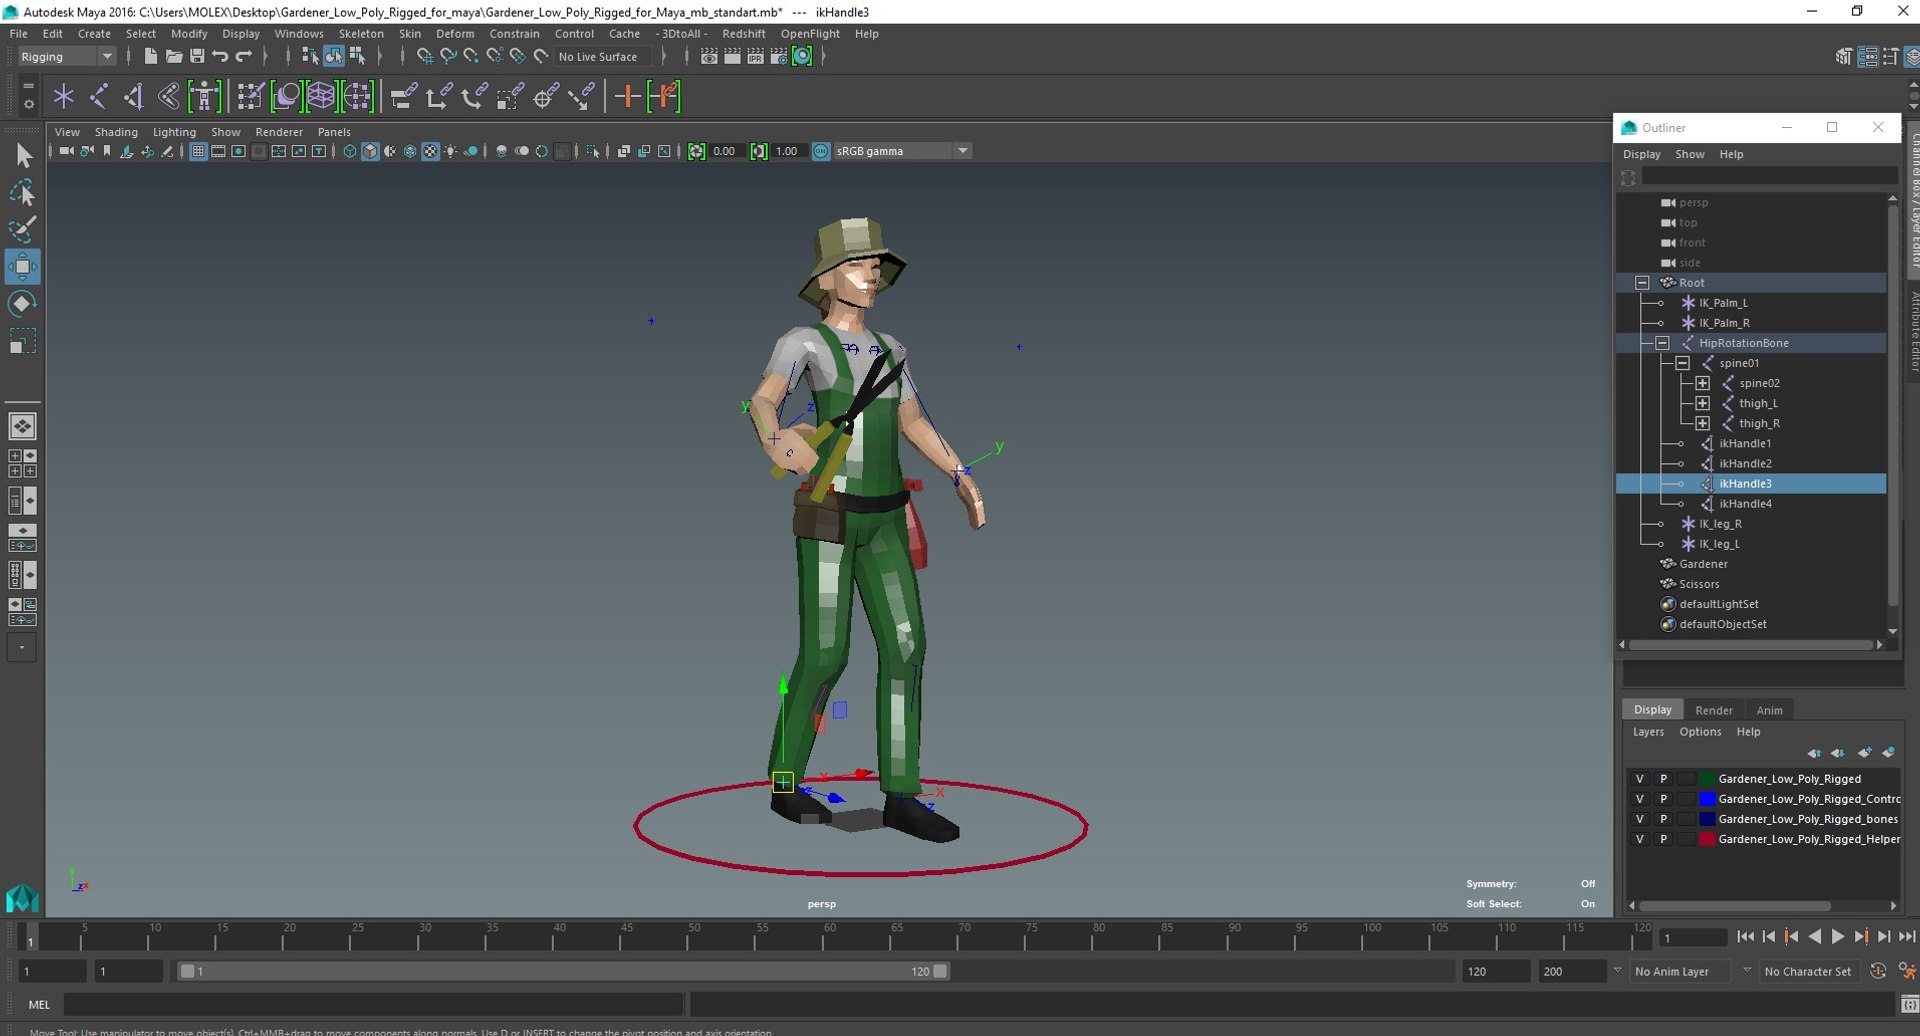1920x1036 pixels.
Task: Activate the Lasso Select tool
Action: [x=23, y=193]
